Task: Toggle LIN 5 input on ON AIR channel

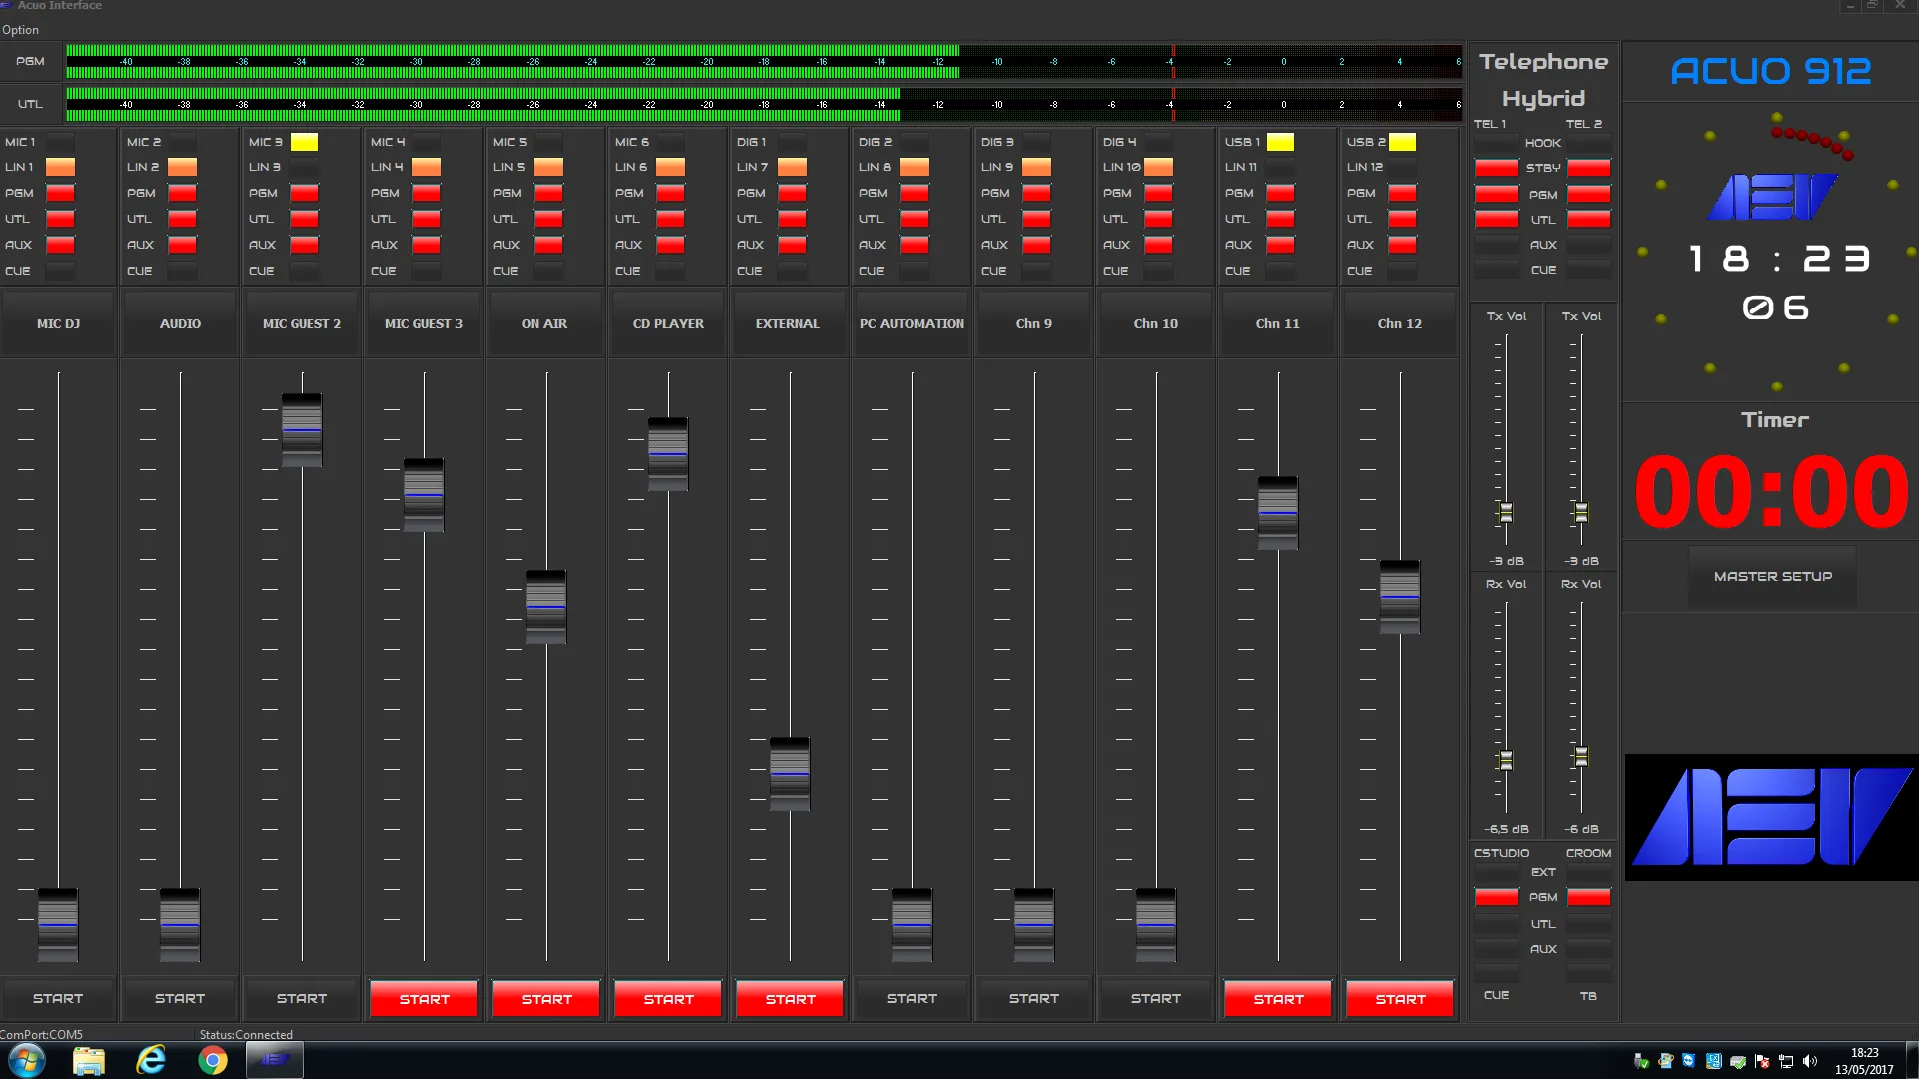Action: pyautogui.click(x=548, y=167)
